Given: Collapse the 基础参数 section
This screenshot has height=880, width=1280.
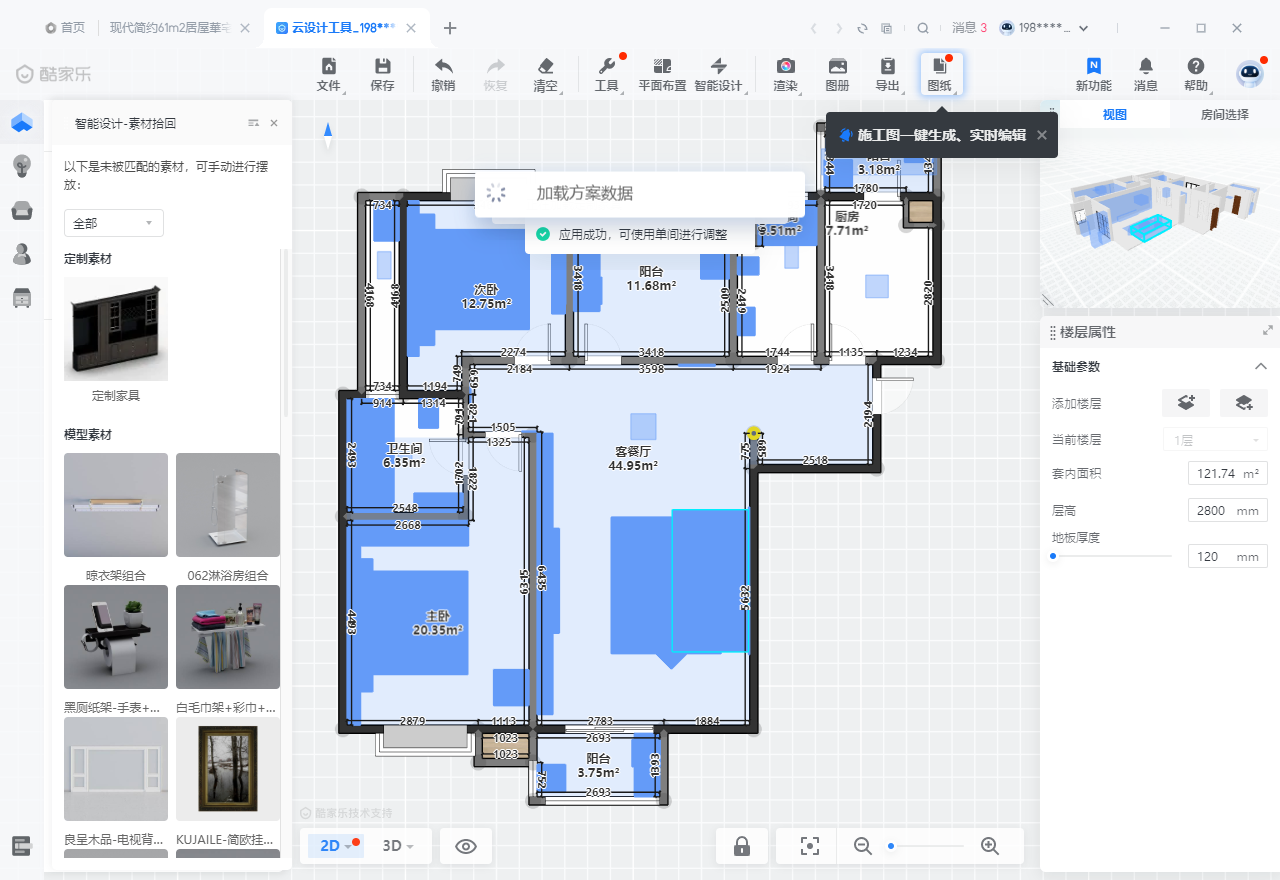Looking at the screenshot, I should click(1261, 367).
